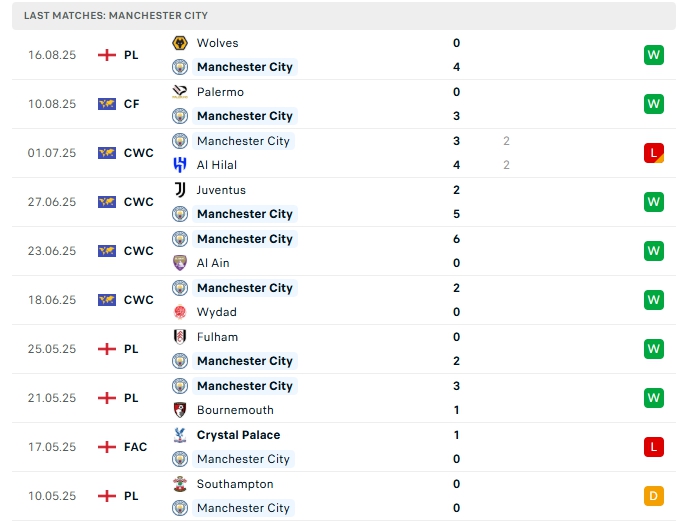This screenshot has width=687, height=522.
Task: Click the Juventus club crest
Action: coord(180,190)
